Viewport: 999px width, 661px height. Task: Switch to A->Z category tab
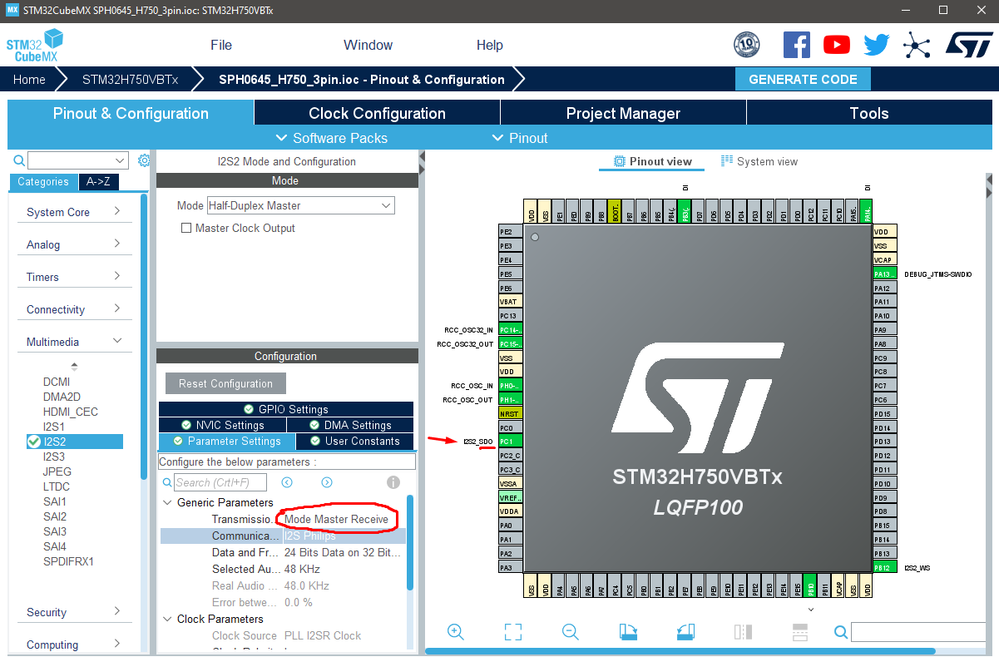(98, 182)
